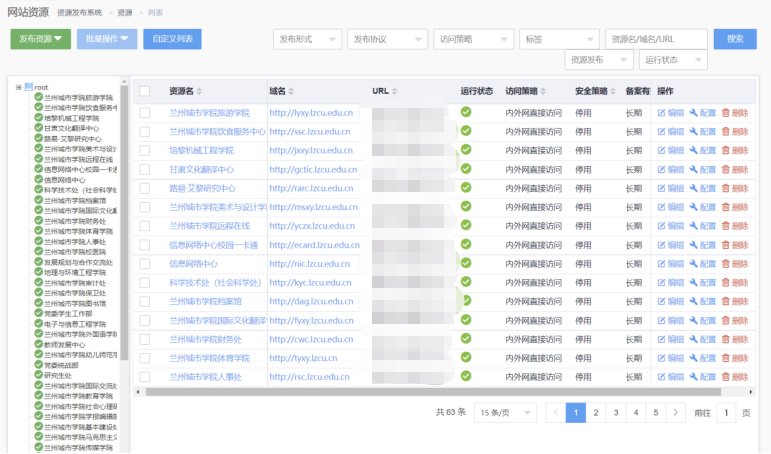Viewport: 771px width, 454px height.
Task: Click the 资源名/域名/URL search input field
Action: [656, 39]
